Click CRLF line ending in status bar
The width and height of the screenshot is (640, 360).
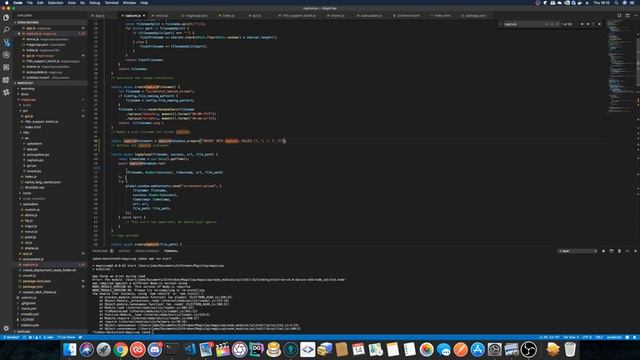[599, 338]
